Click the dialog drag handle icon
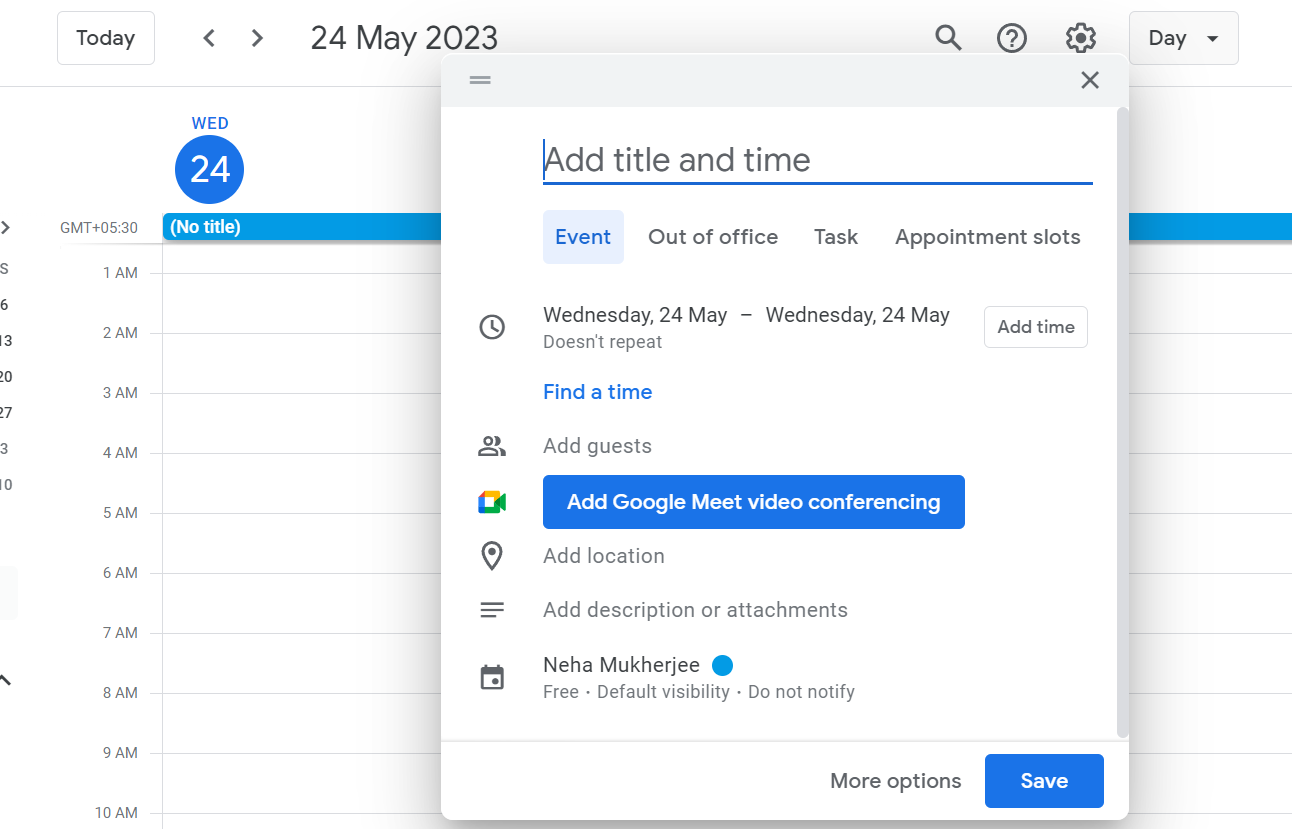 click(x=480, y=80)
